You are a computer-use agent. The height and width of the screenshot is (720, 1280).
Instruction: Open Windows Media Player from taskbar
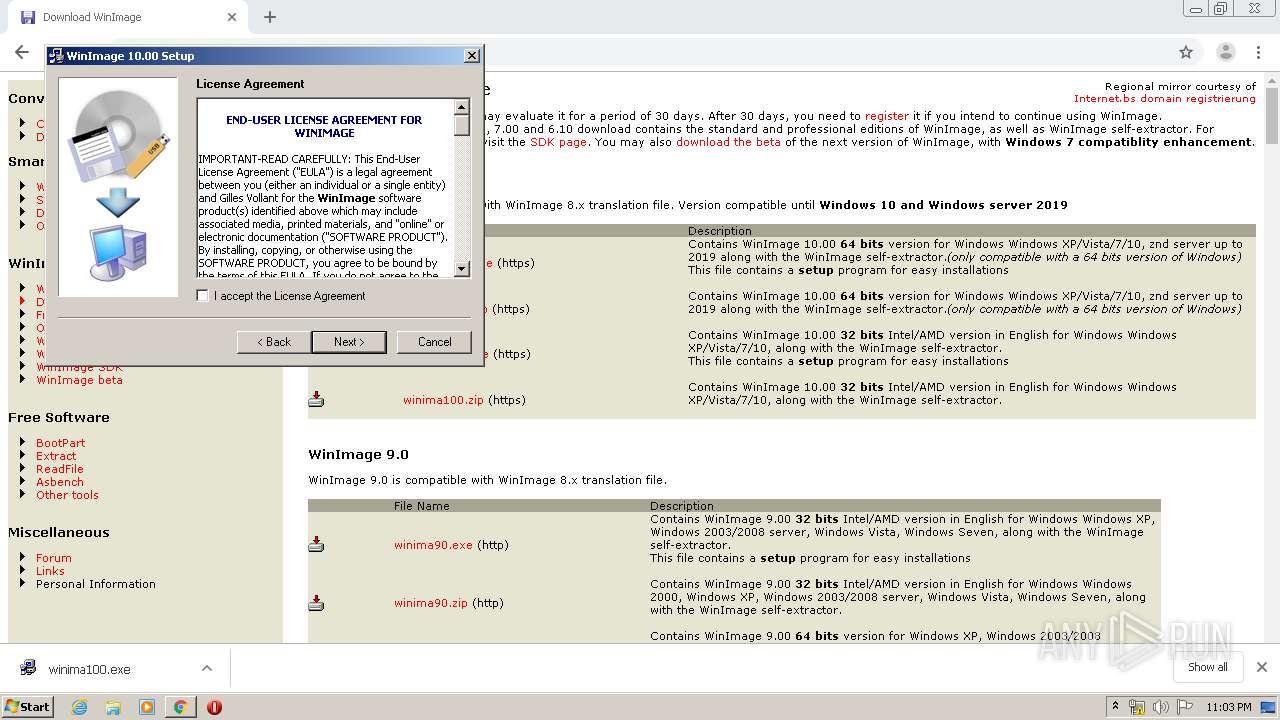point(147,707)
